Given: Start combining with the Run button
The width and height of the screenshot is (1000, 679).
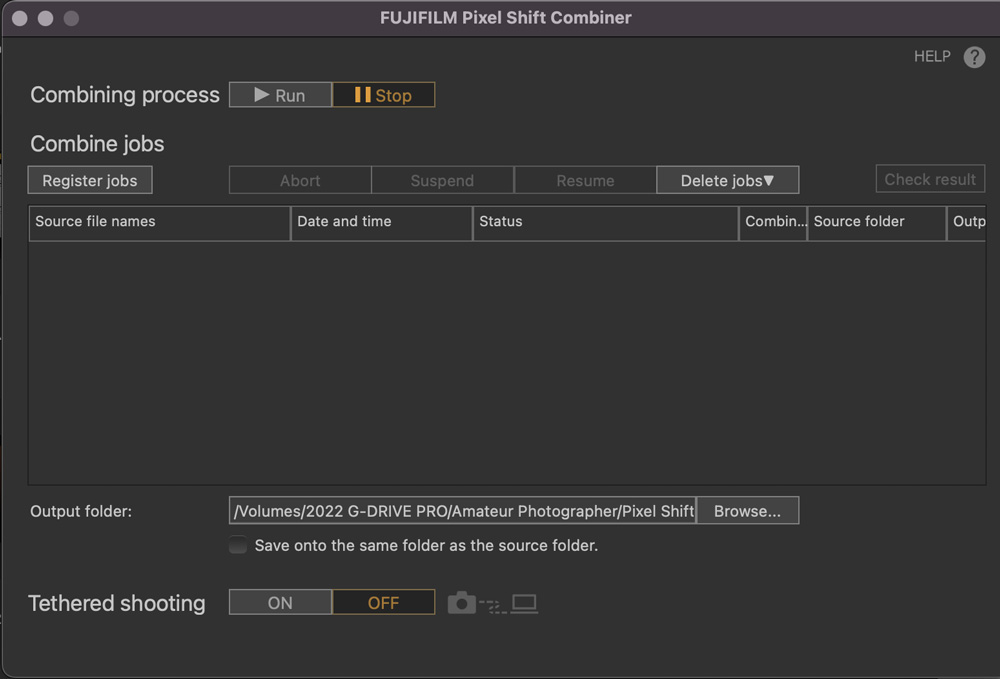Looking at the screenshot, I should [281, 95].
